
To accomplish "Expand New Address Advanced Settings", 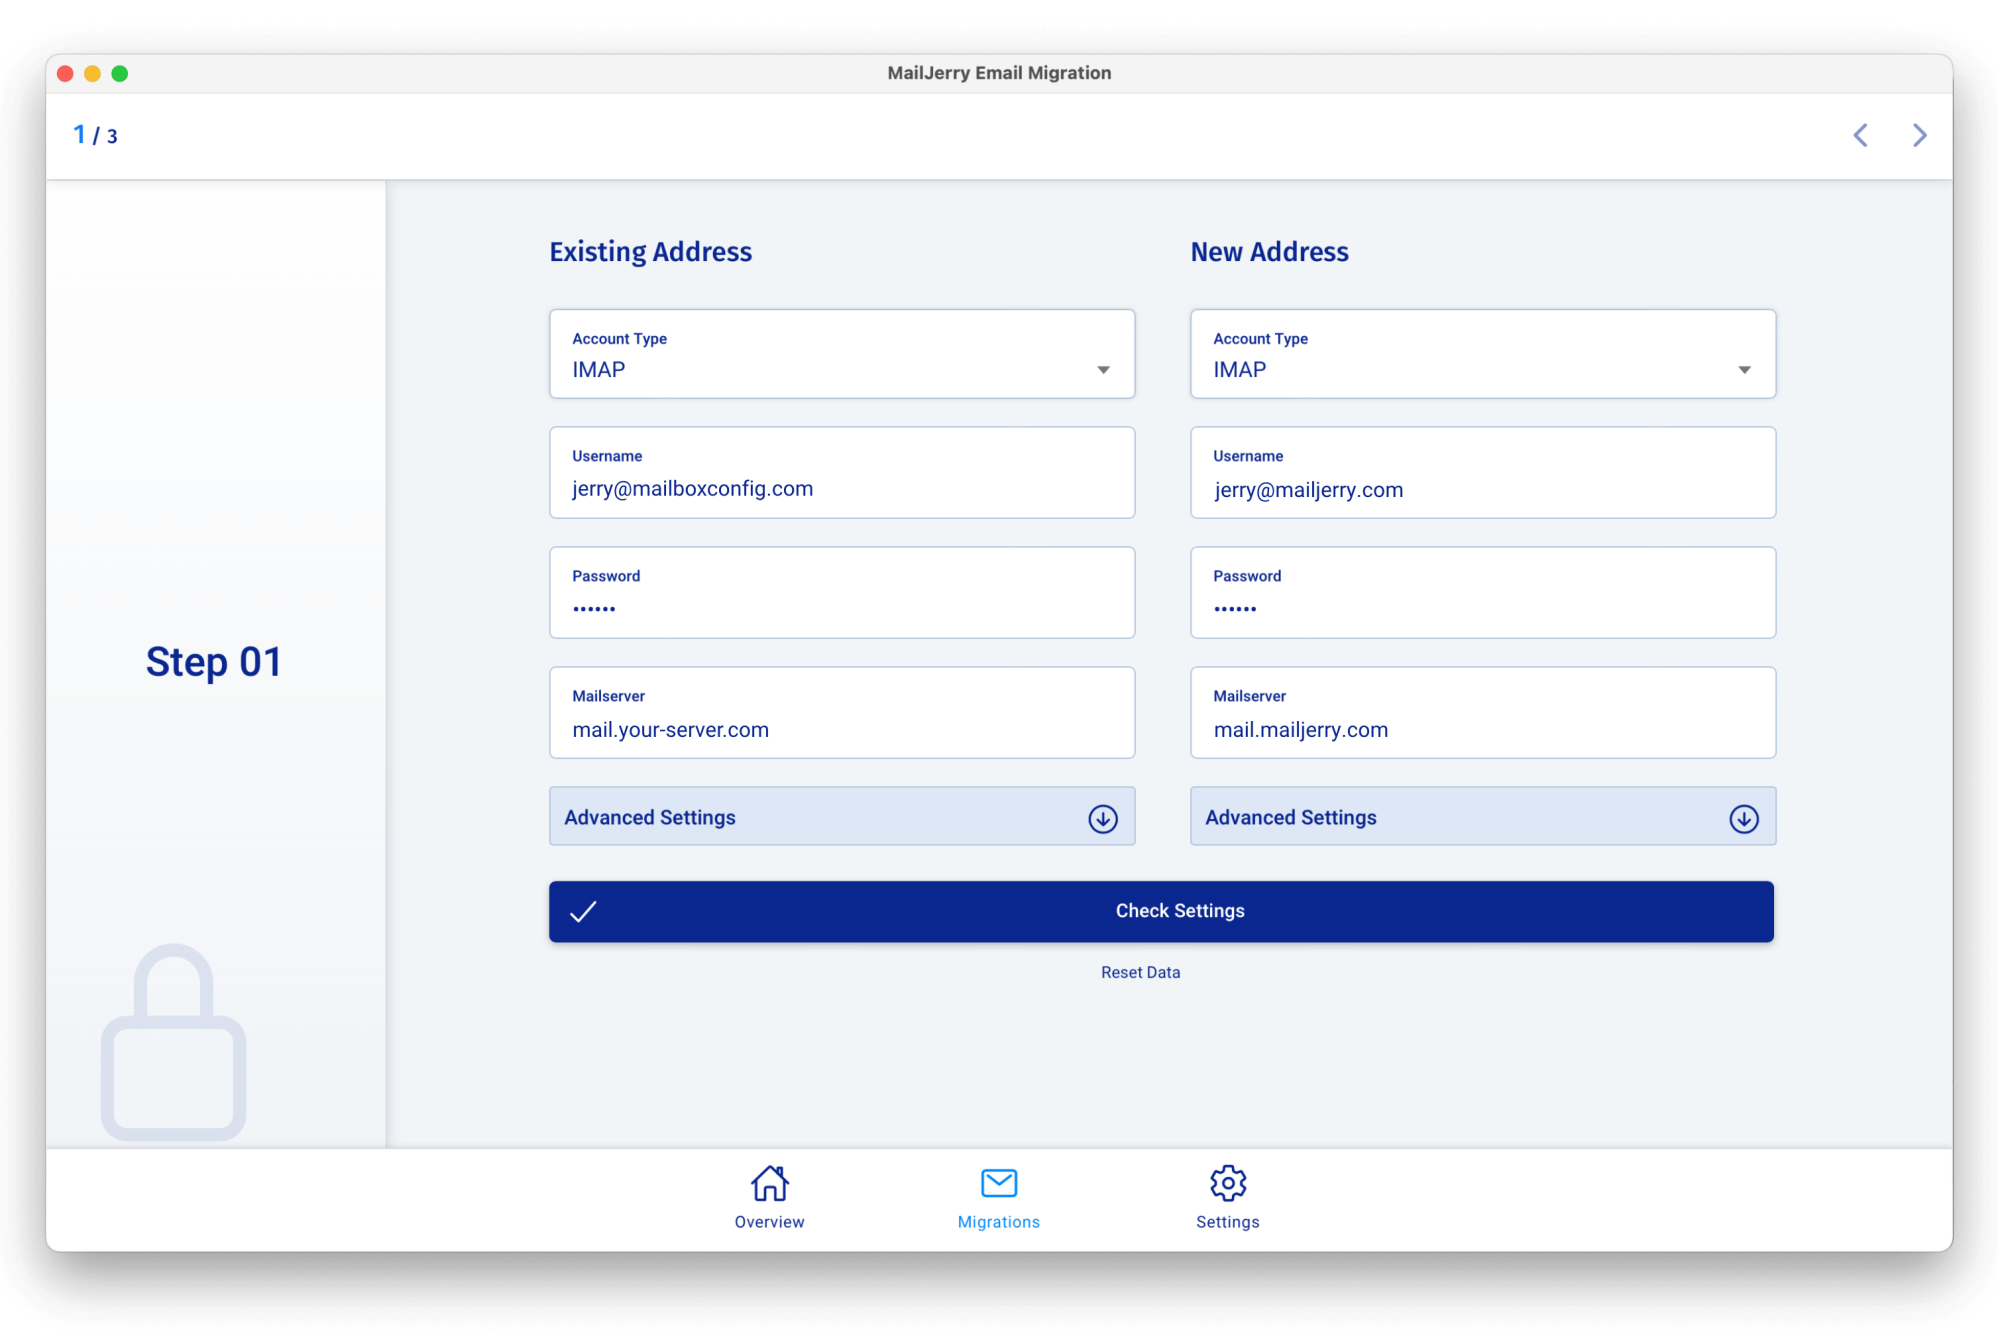I will [x=1482, y=816].
